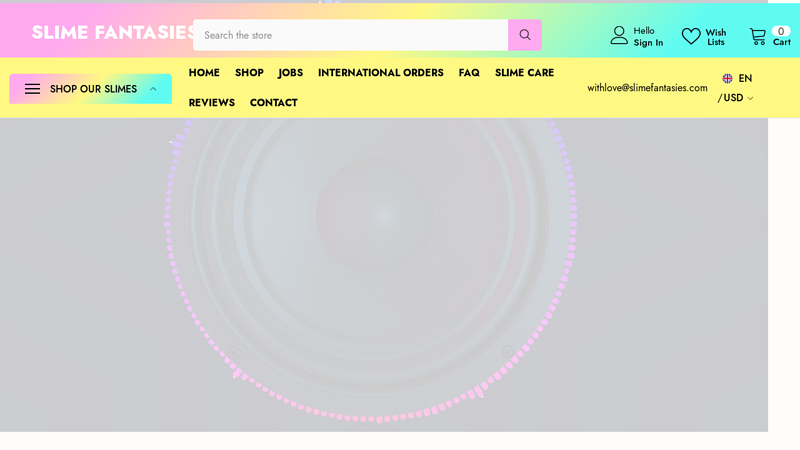Open the USD currency dropdown

tap(735, 97)
